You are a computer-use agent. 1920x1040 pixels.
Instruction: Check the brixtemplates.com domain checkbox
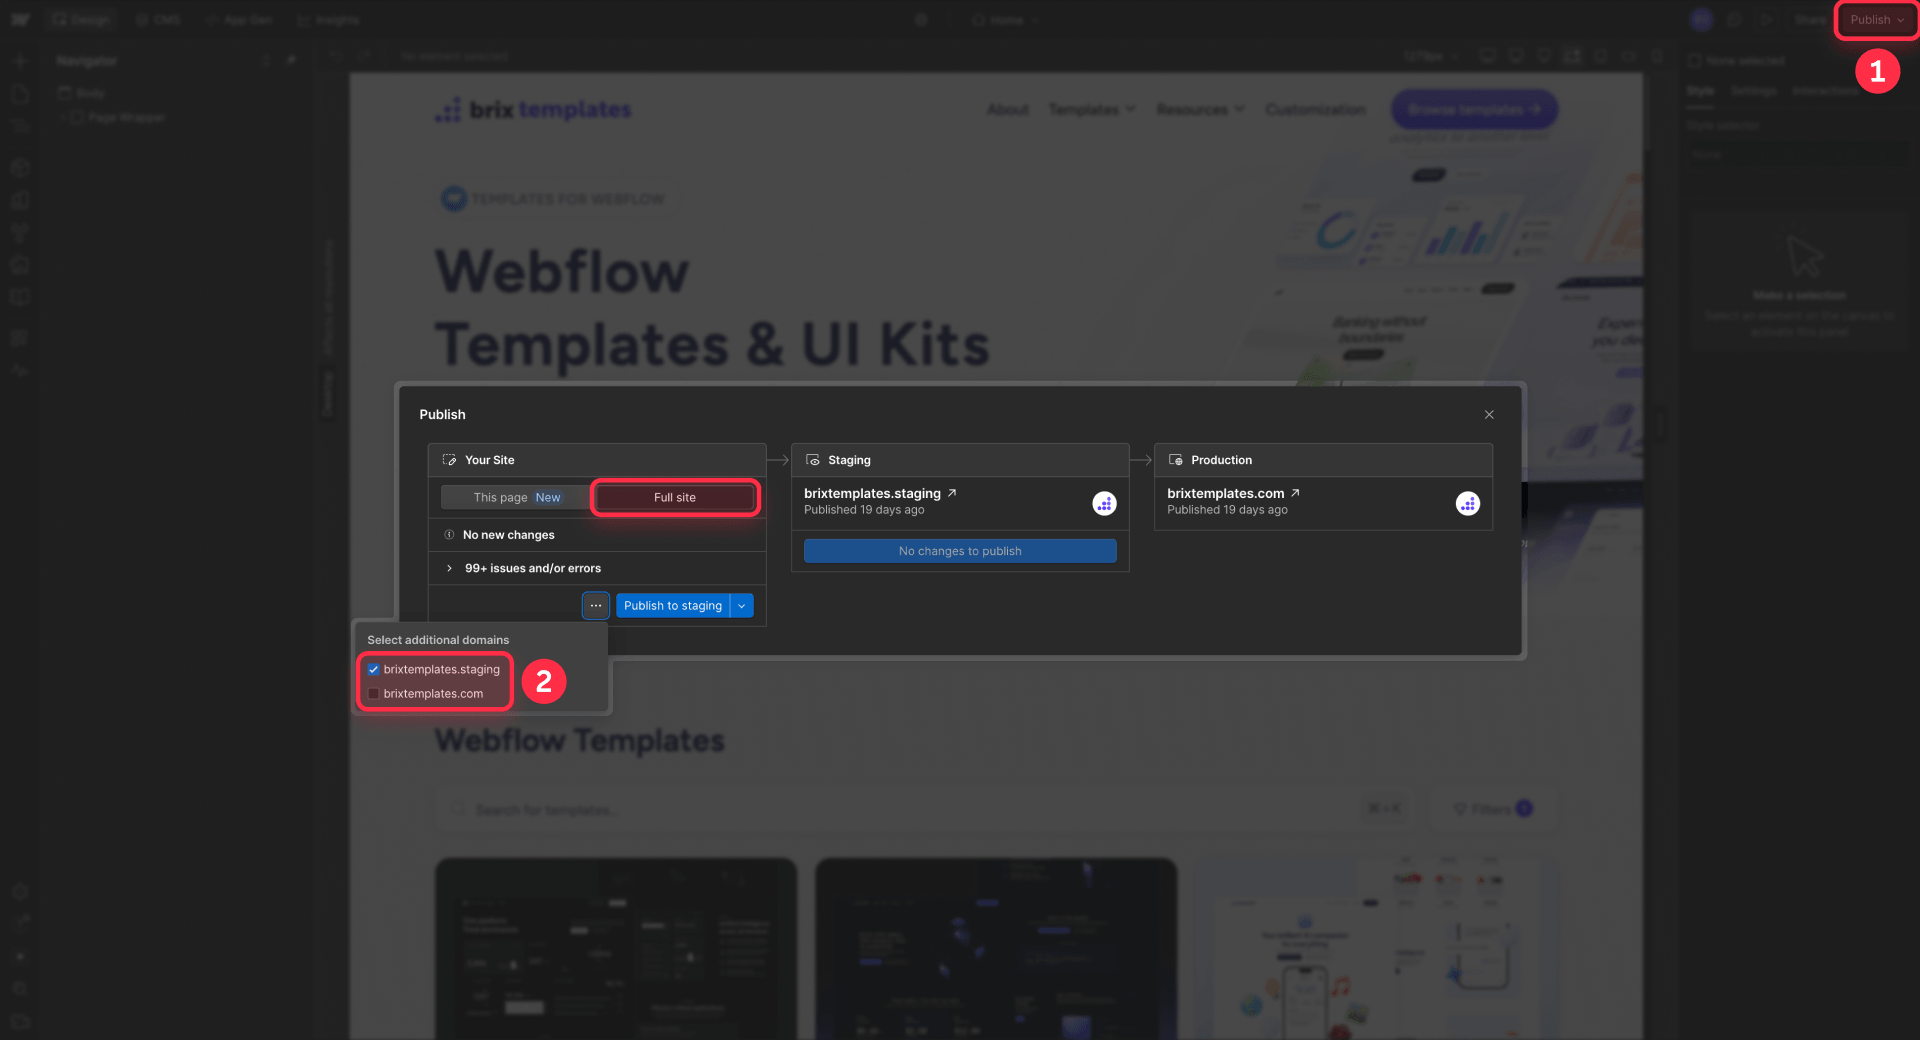373,693
